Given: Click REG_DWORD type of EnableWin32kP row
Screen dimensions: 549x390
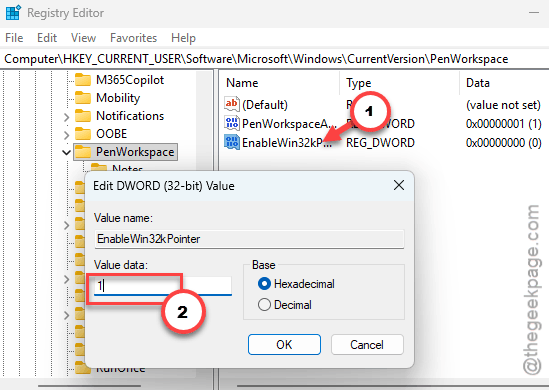Looking at the screenshot, I should tap(380, 142).
